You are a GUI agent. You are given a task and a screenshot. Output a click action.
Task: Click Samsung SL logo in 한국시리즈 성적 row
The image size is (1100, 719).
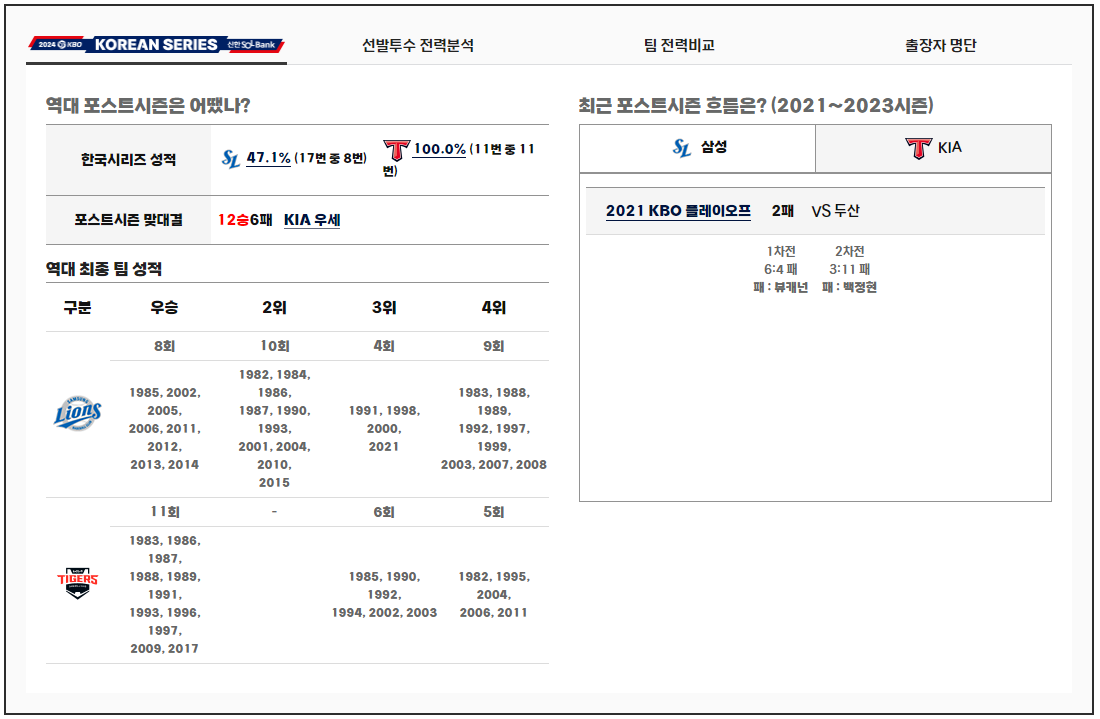[x=231, y=159]
